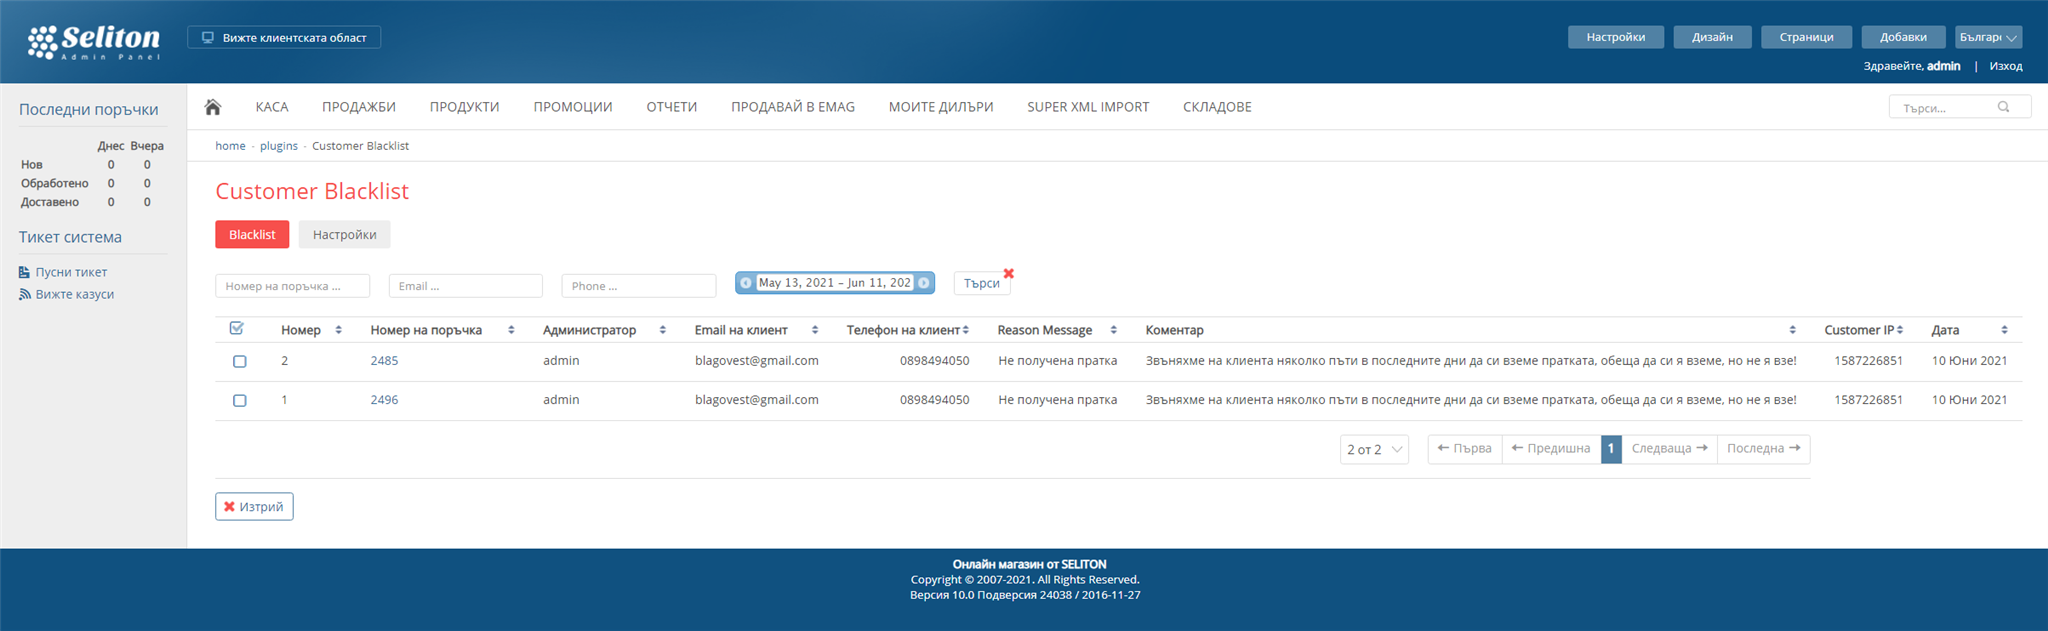2048x631 pixels.
Task: Open the date range picker field
Action: [834, 283]
